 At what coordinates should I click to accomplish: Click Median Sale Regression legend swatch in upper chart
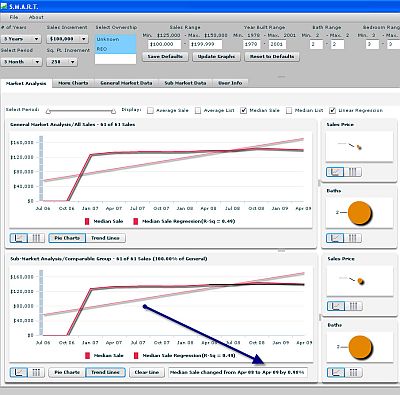point(135,221)
